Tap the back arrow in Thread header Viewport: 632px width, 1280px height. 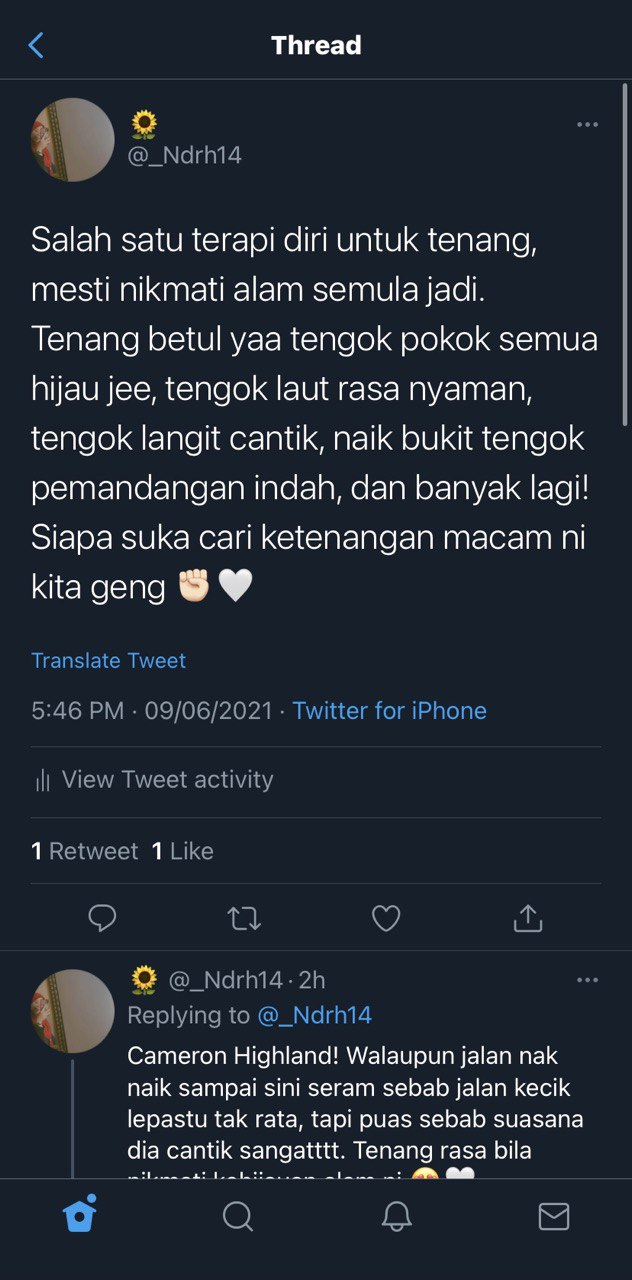[36, 45]
